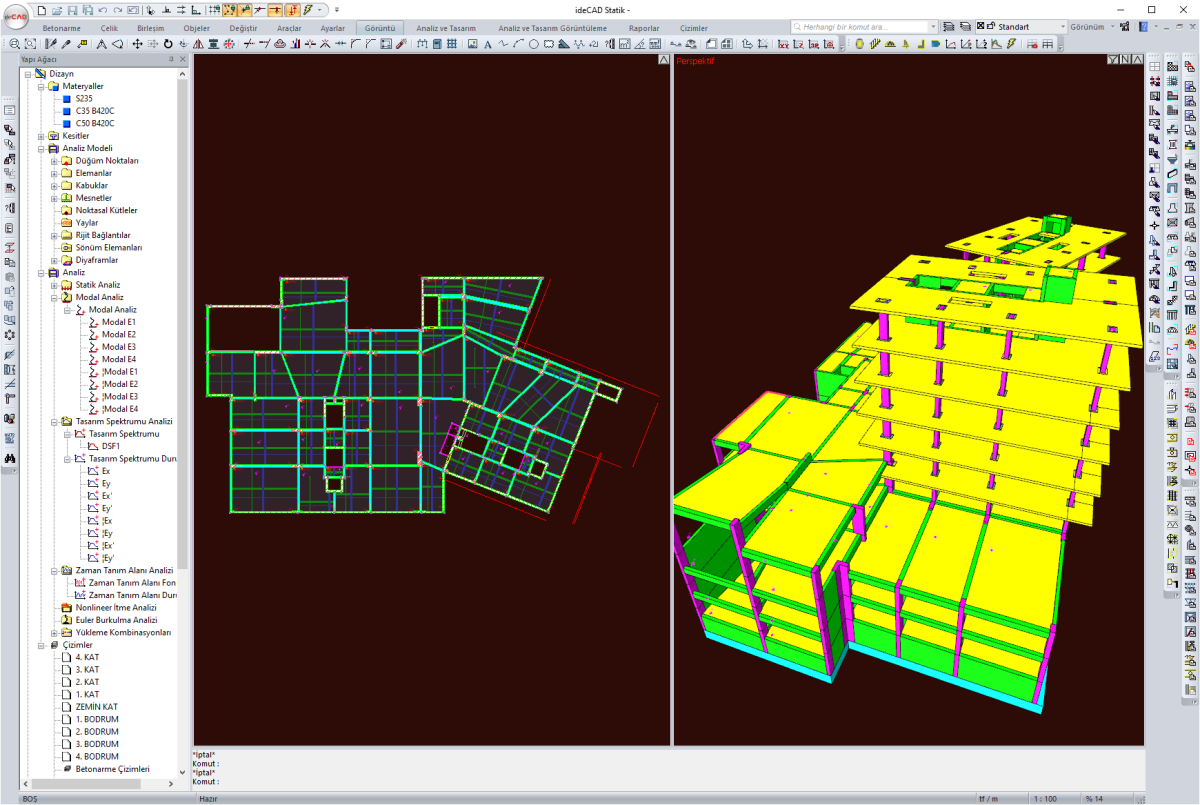Click the Undo arrow icon
This screenshot has width=1200, height=805.
(103, 10)
